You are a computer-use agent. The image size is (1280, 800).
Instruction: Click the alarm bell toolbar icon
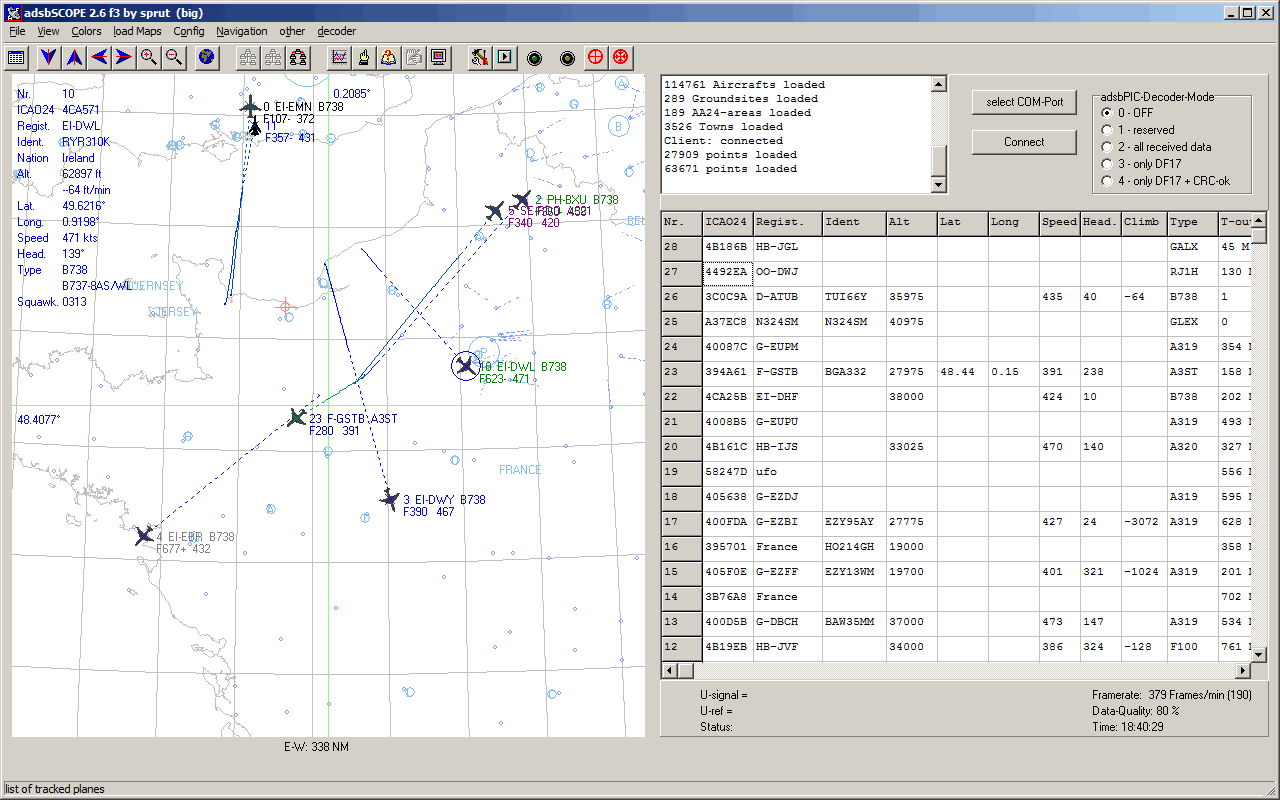click(x=388, y=57)
